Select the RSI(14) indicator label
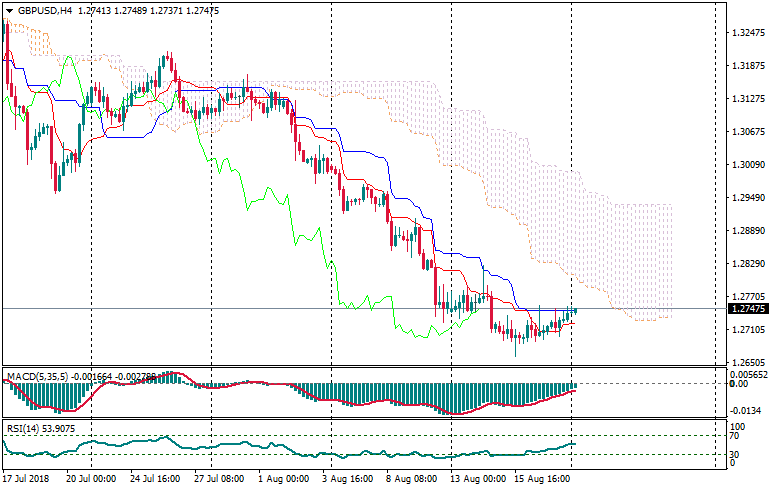The image size is (769, 490). 24,428
